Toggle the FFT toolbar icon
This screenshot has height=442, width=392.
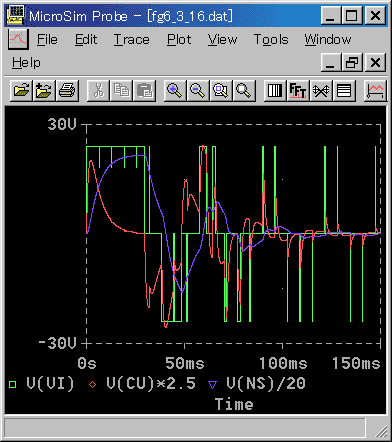298,90
